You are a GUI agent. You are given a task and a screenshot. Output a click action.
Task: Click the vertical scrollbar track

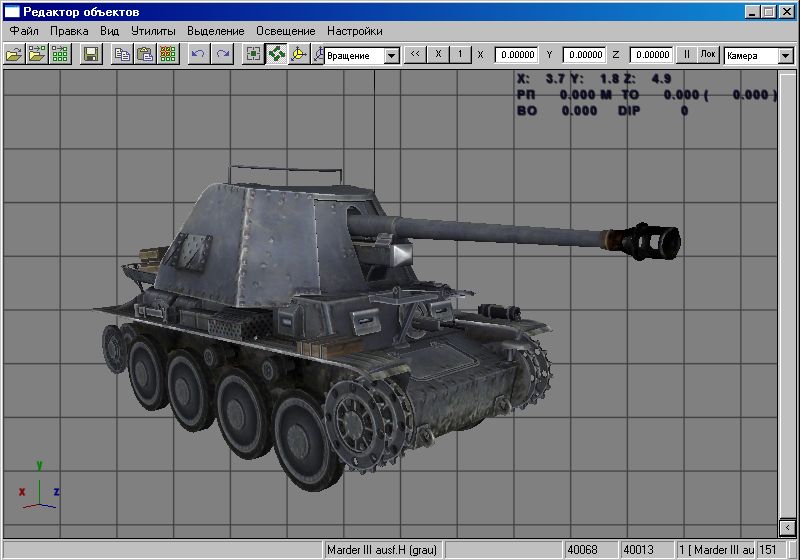pos(786,294)
